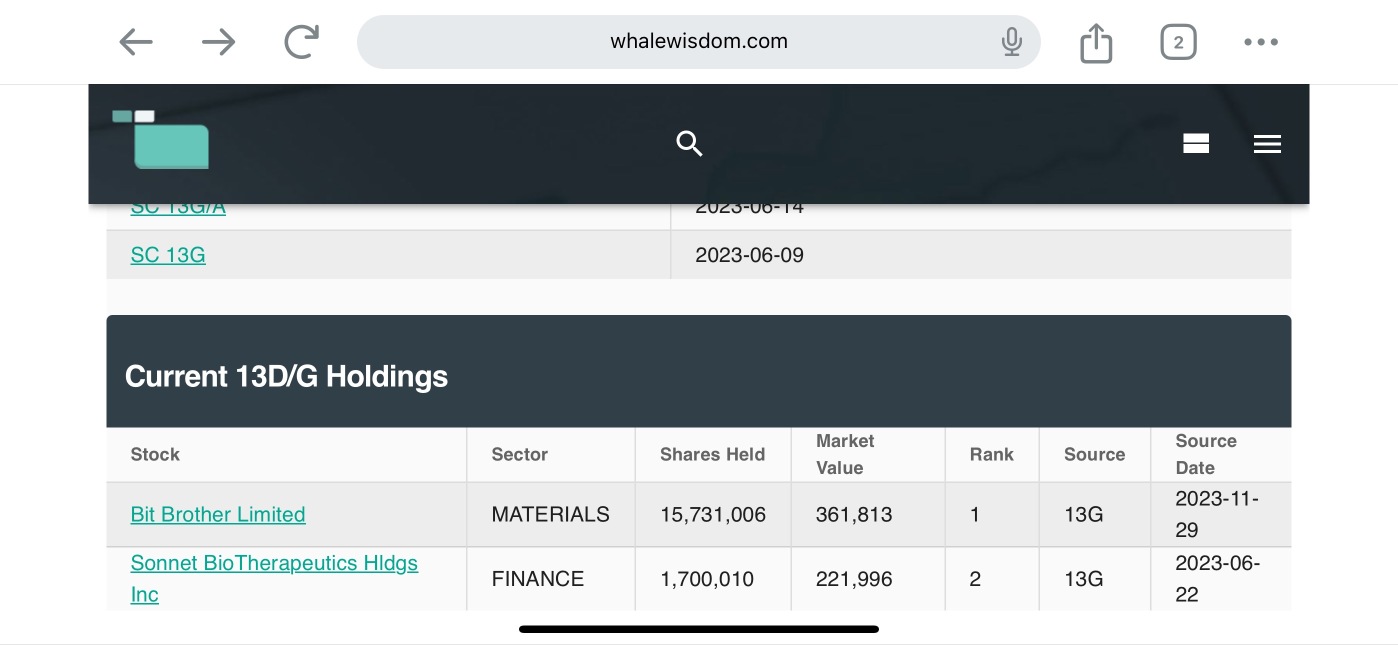Select market value 361,813

tap(854, 515)
